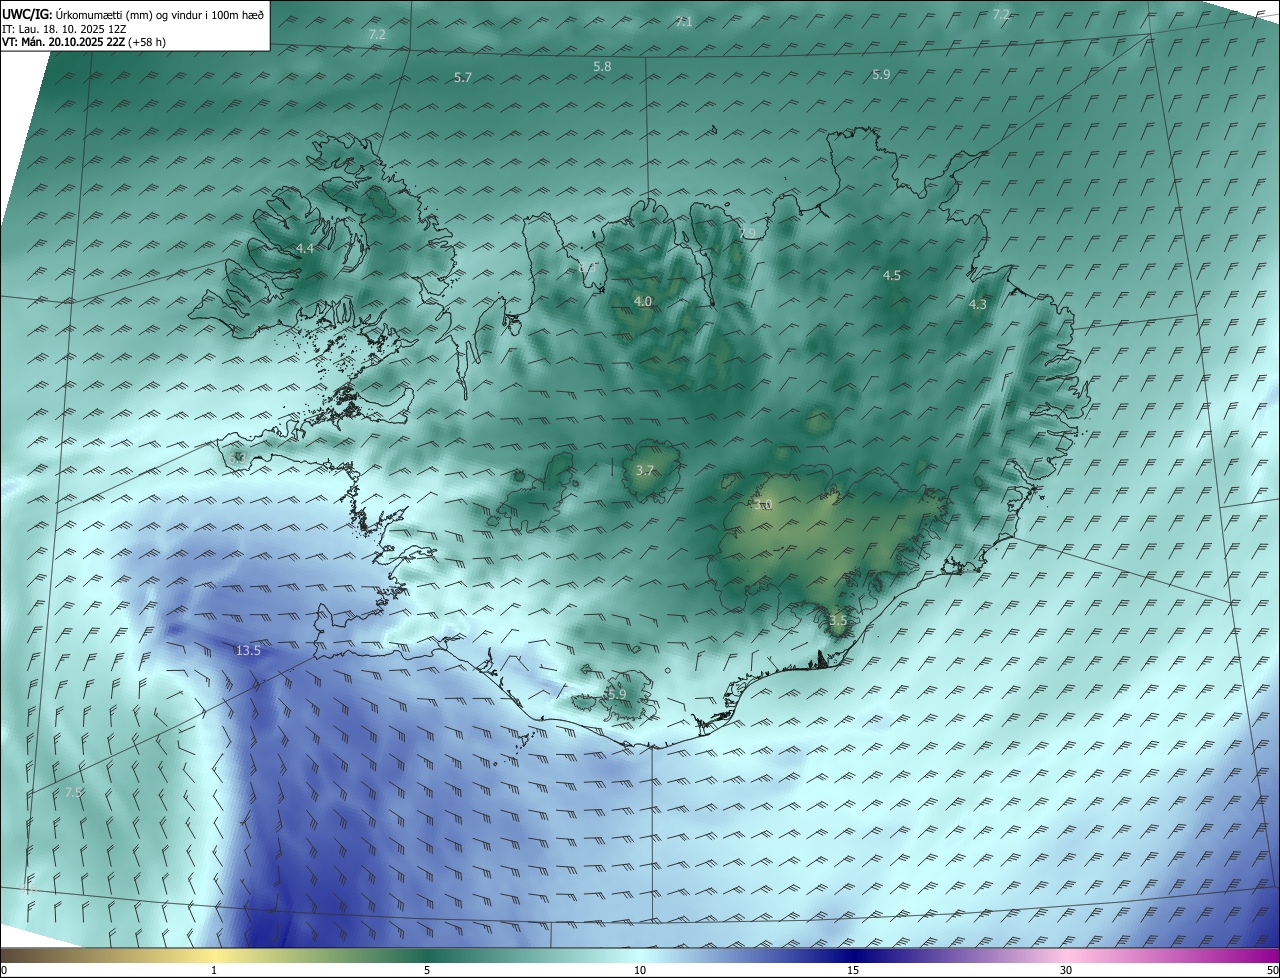
Task: Click the 3.7 value on the central glacier
Action: pos(645,470)
